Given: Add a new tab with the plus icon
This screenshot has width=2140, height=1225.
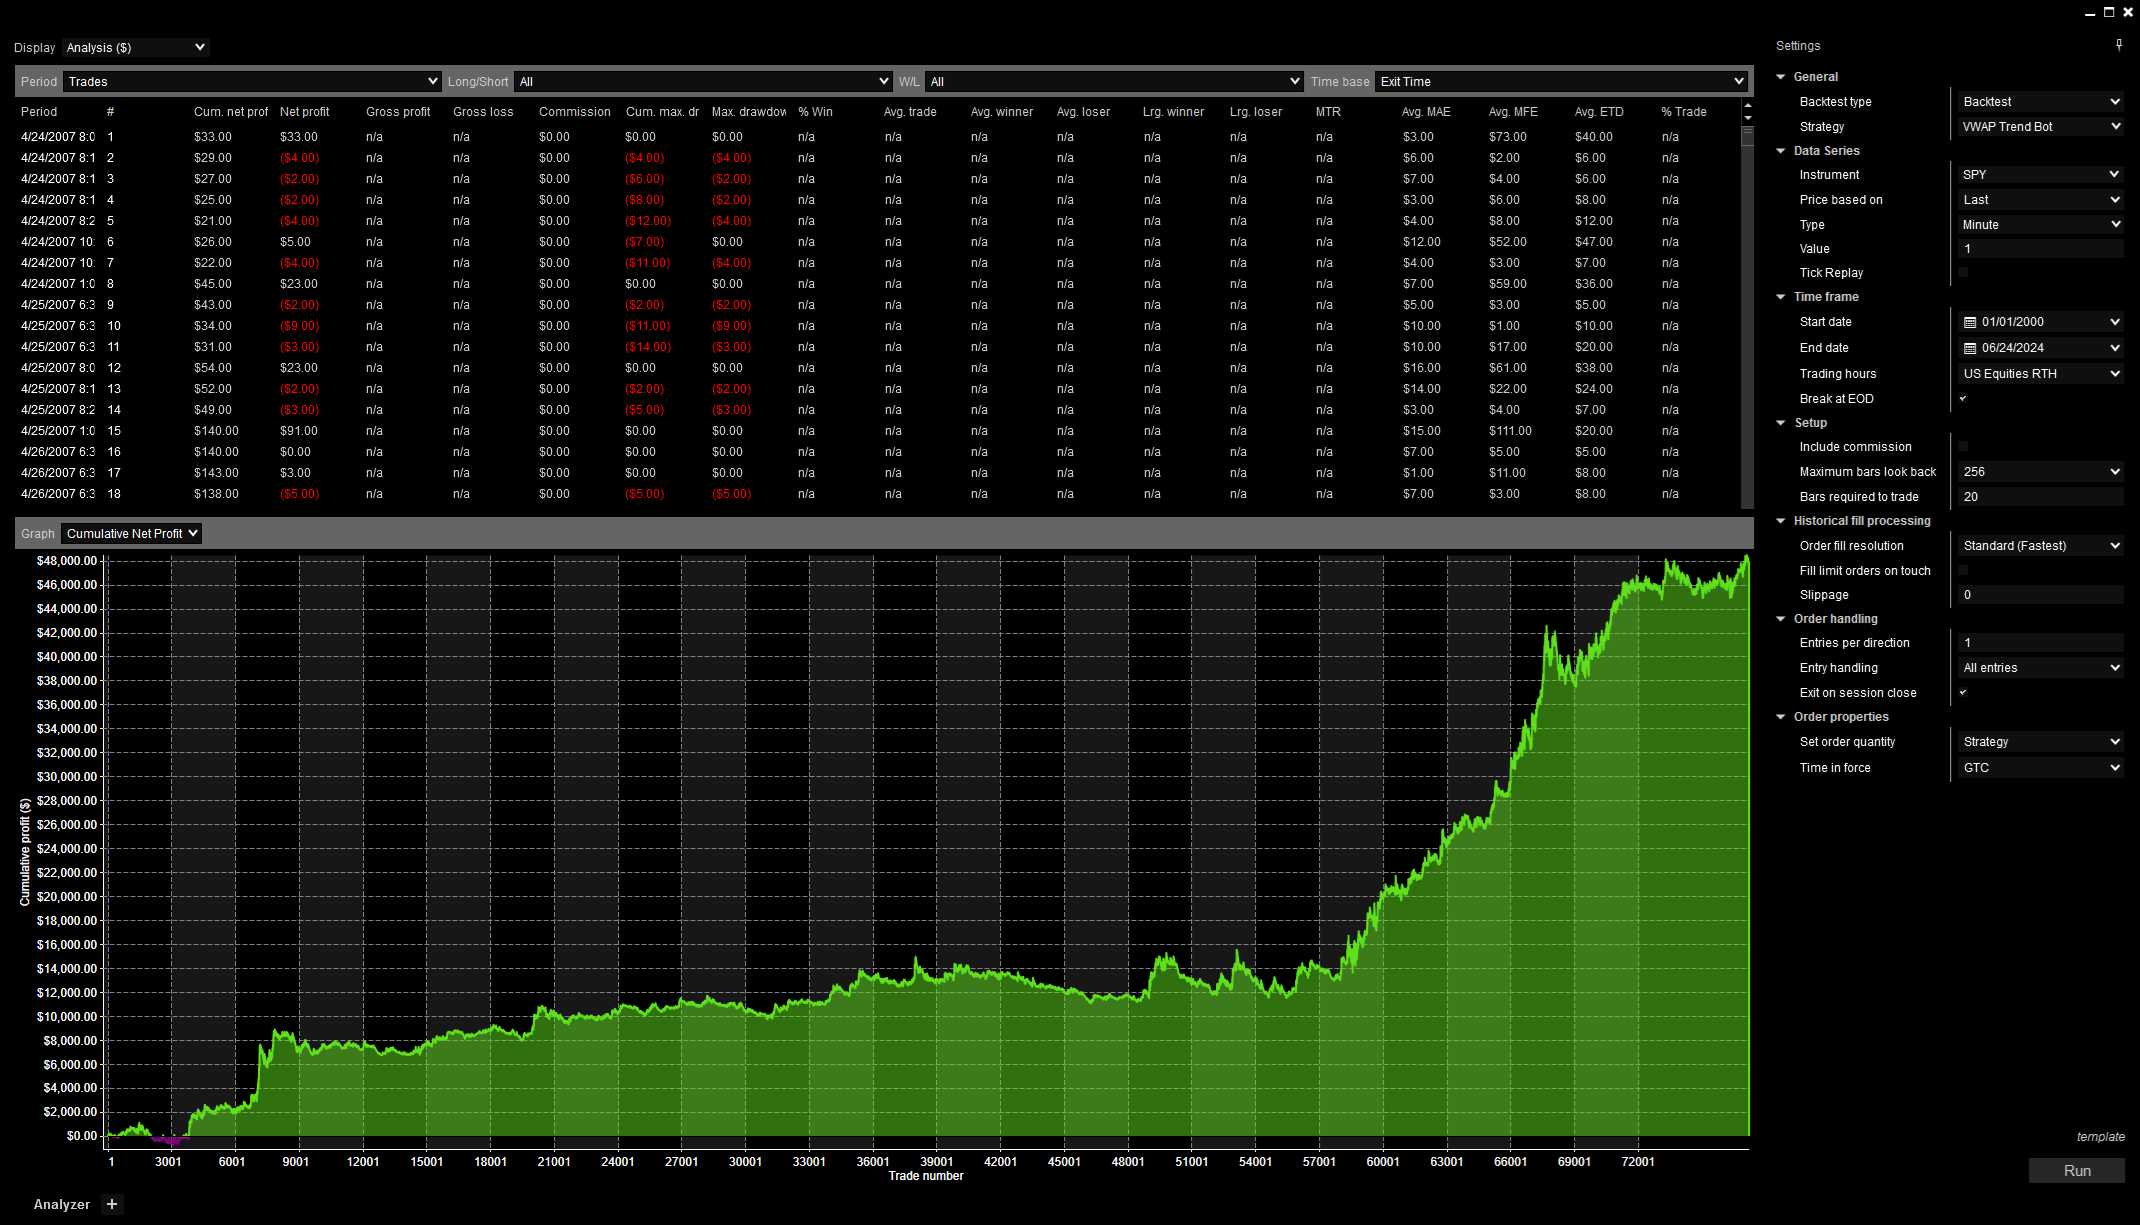Looking at the screenshot, I should 112,1204.
